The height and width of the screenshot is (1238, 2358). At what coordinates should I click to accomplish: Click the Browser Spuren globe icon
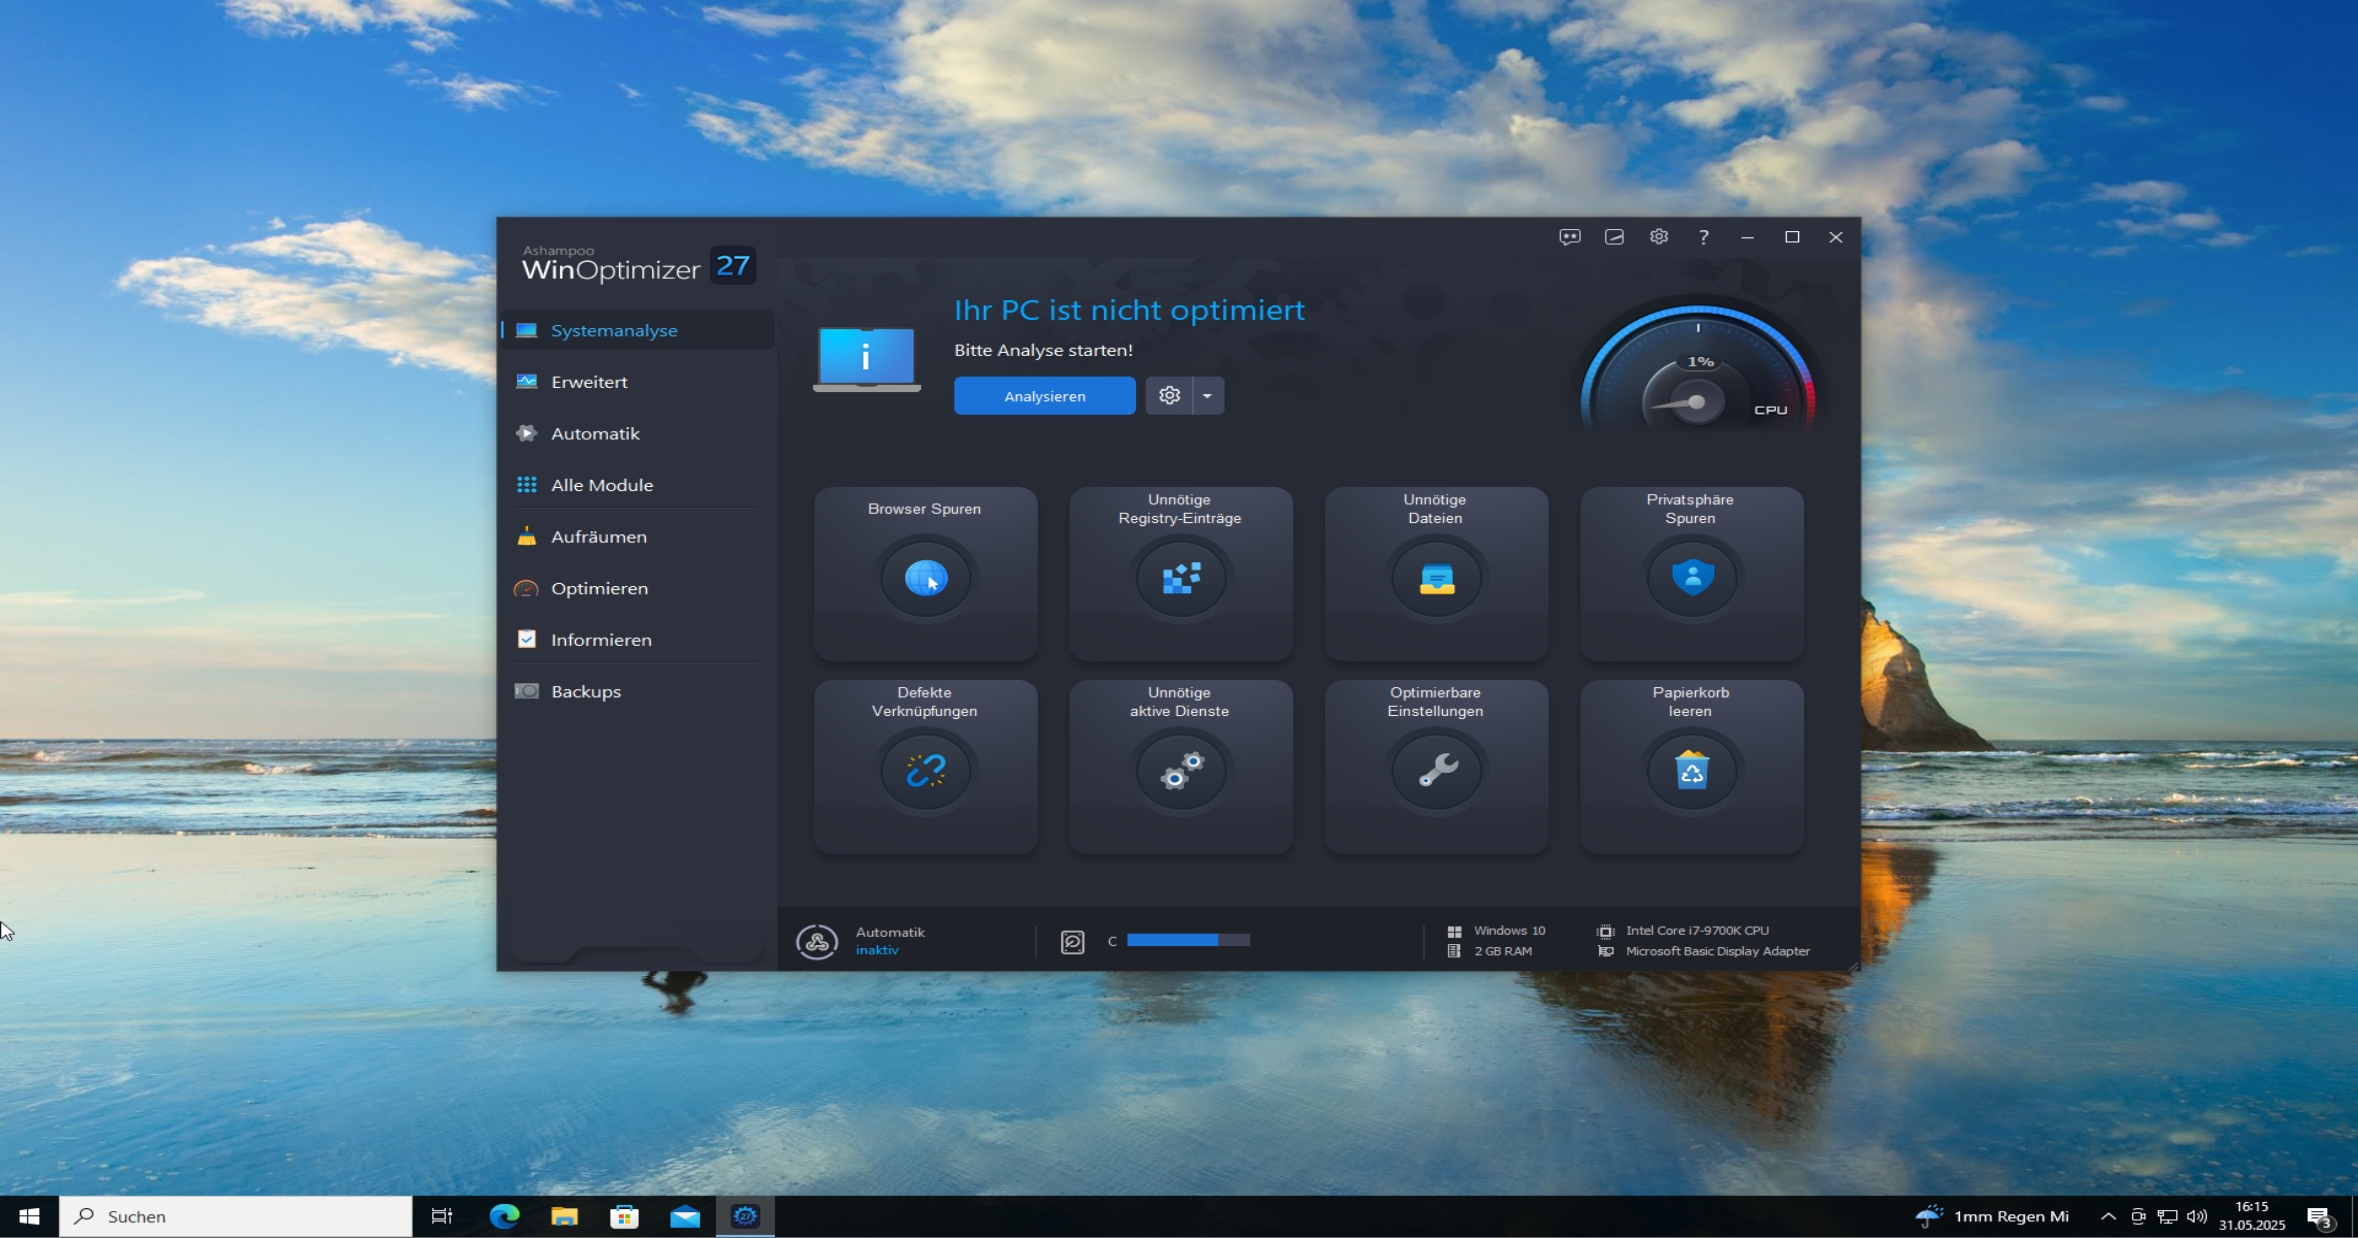click(925, 578)
